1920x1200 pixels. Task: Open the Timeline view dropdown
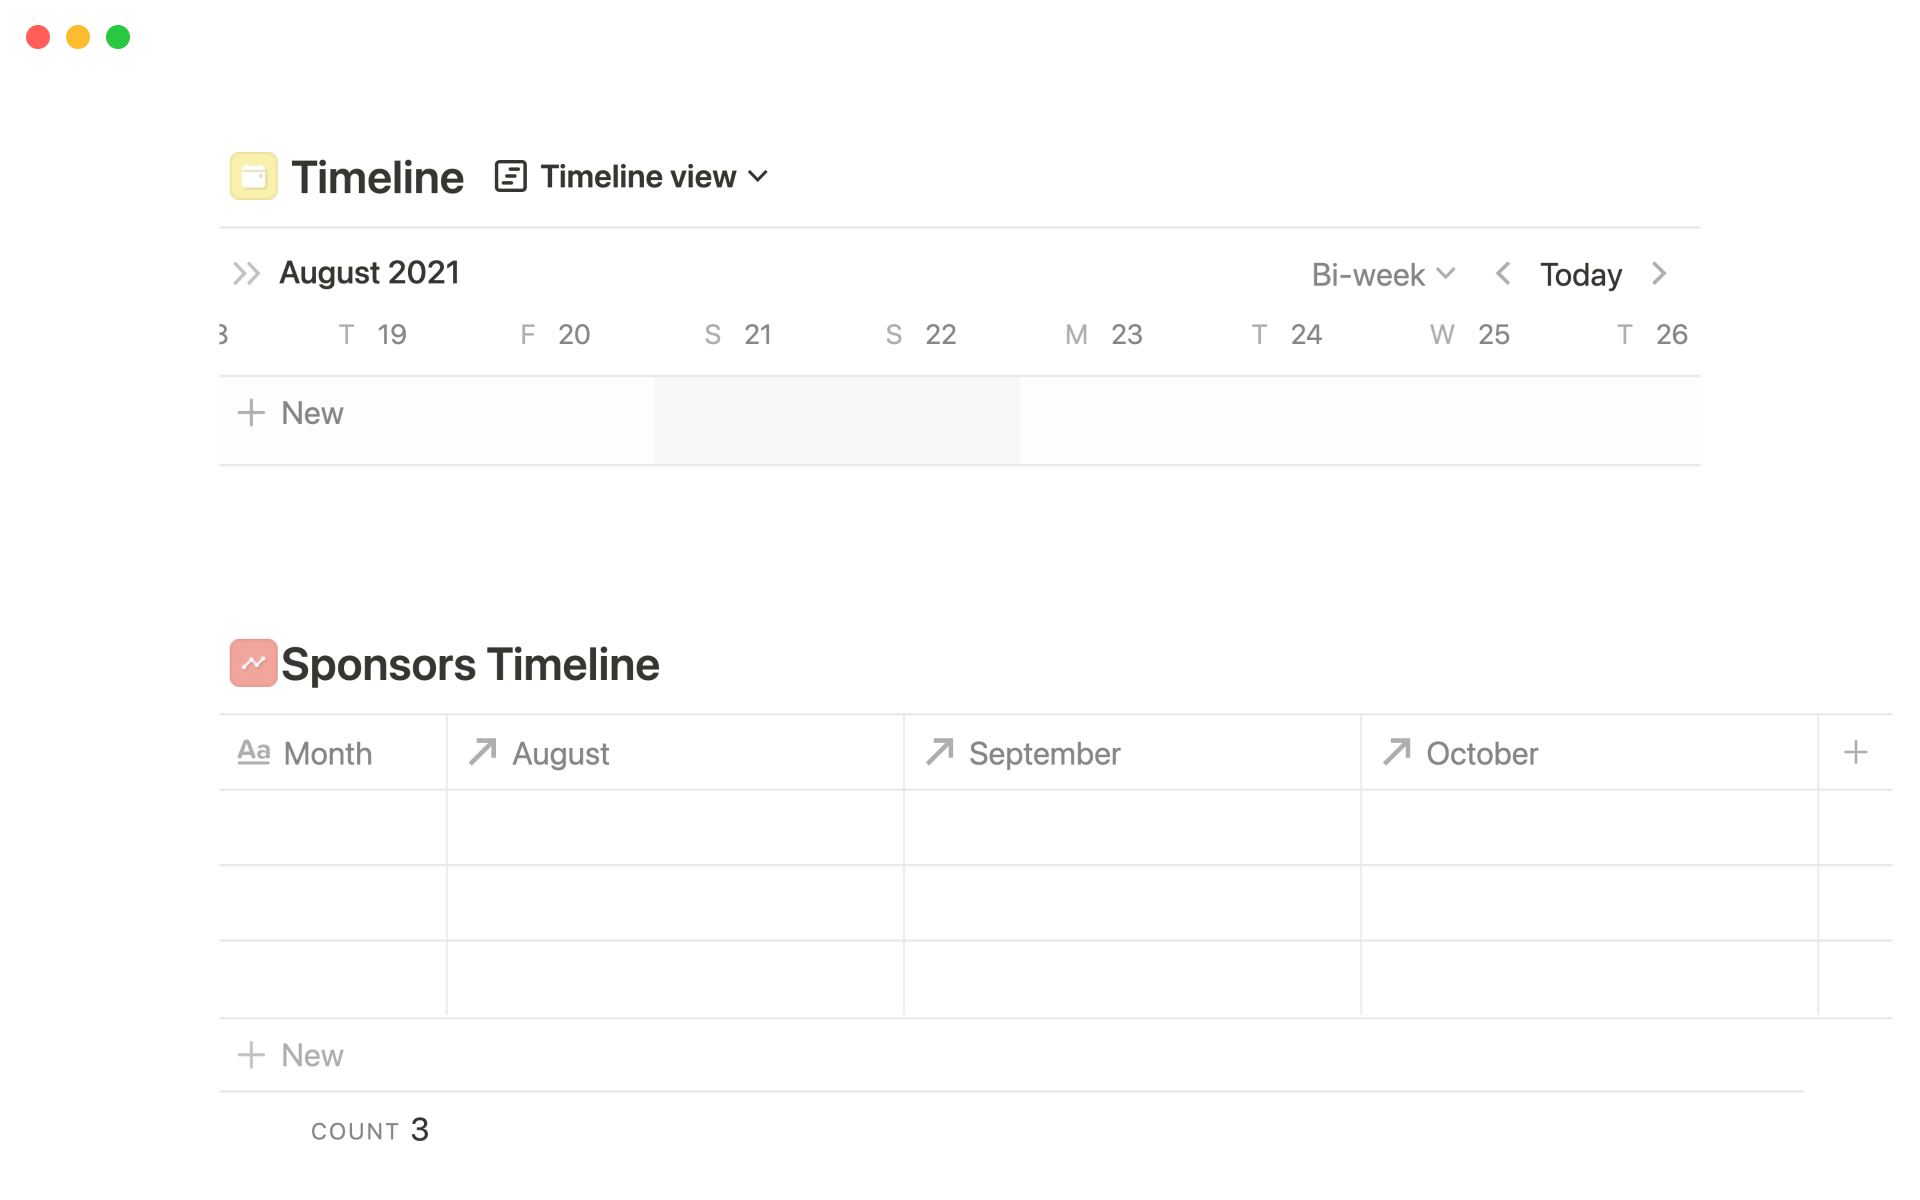(x=633, y=177)
